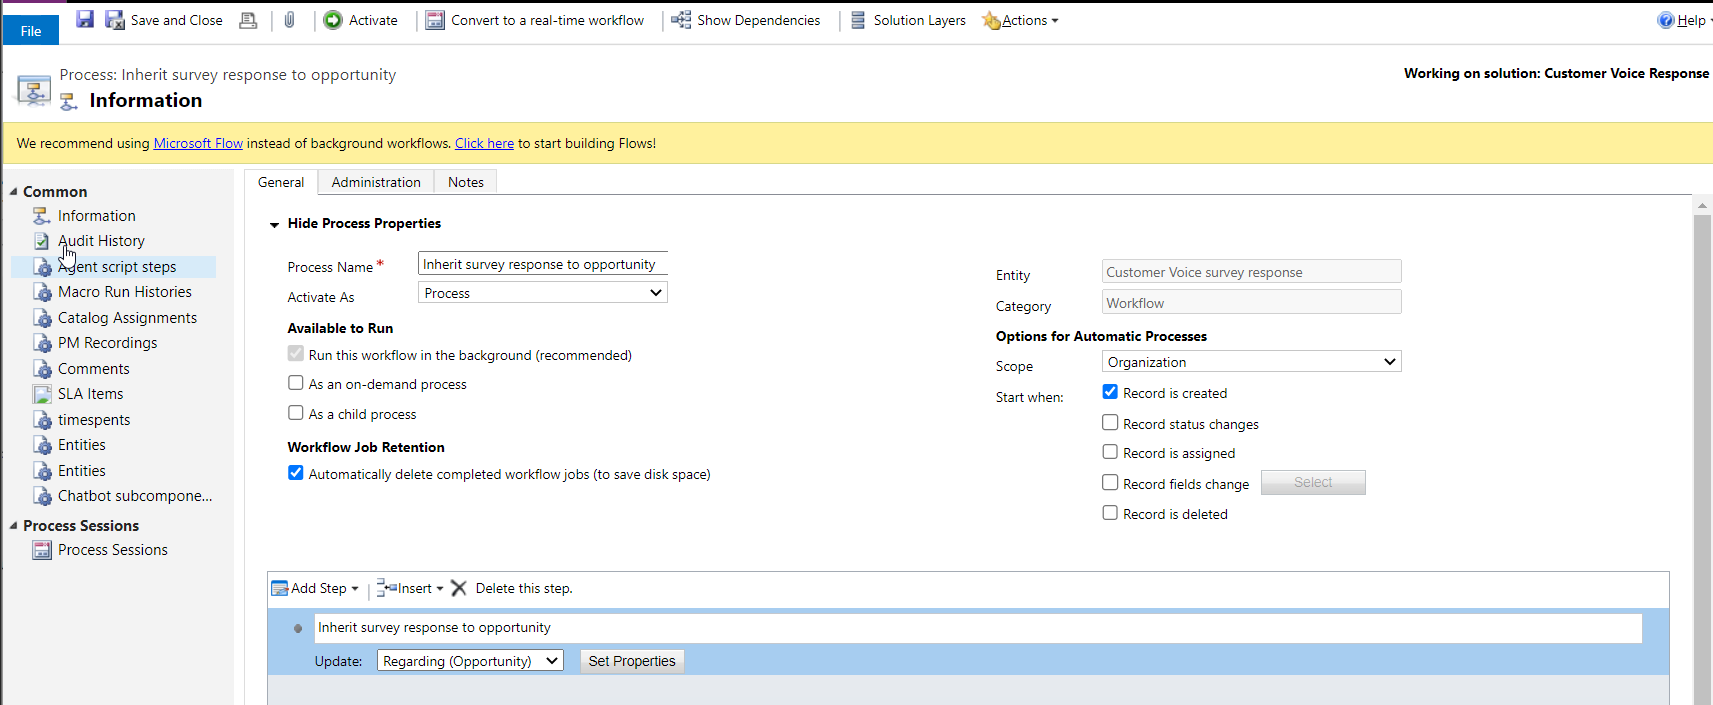The height and width of the screenshot is (705, 1713).
Task: Click the process header workflow icon
Action: tap(34, 90)
